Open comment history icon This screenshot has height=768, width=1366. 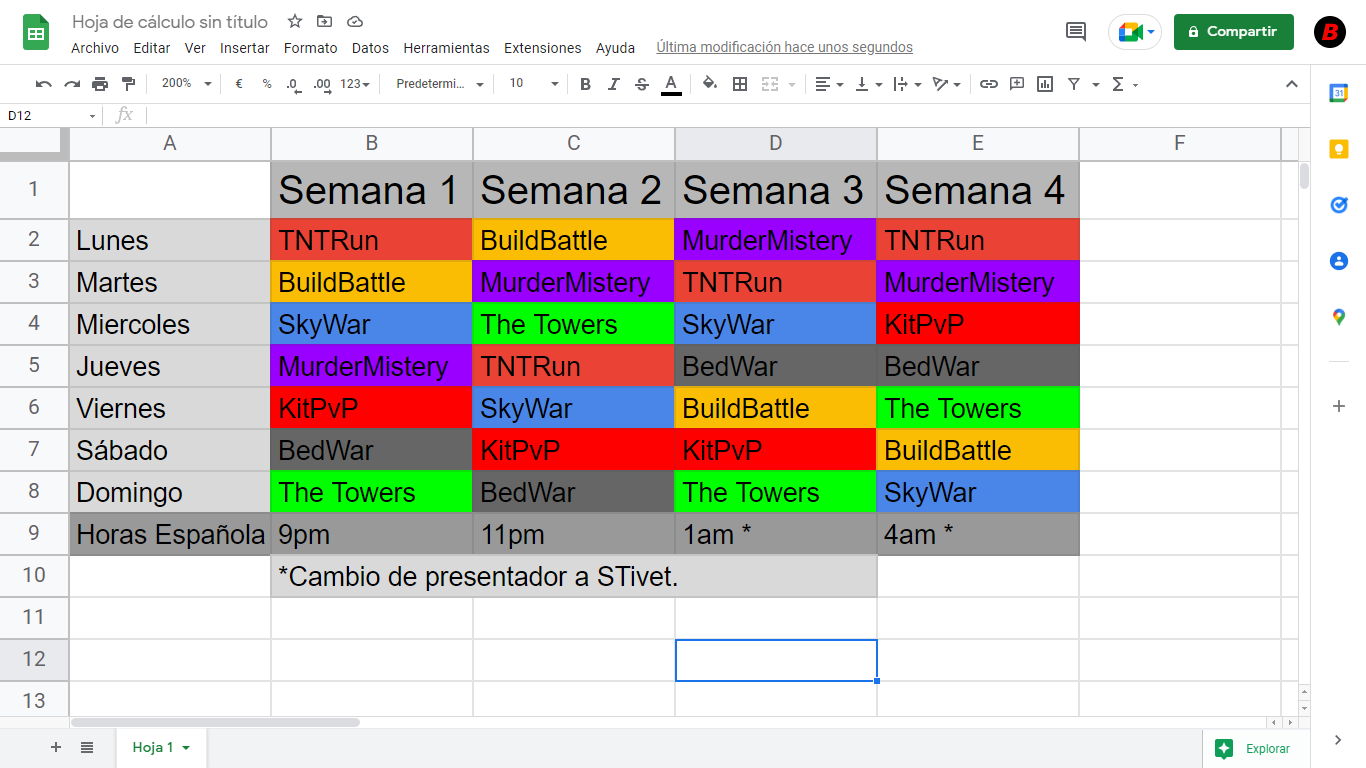(x=1076, y=32)
